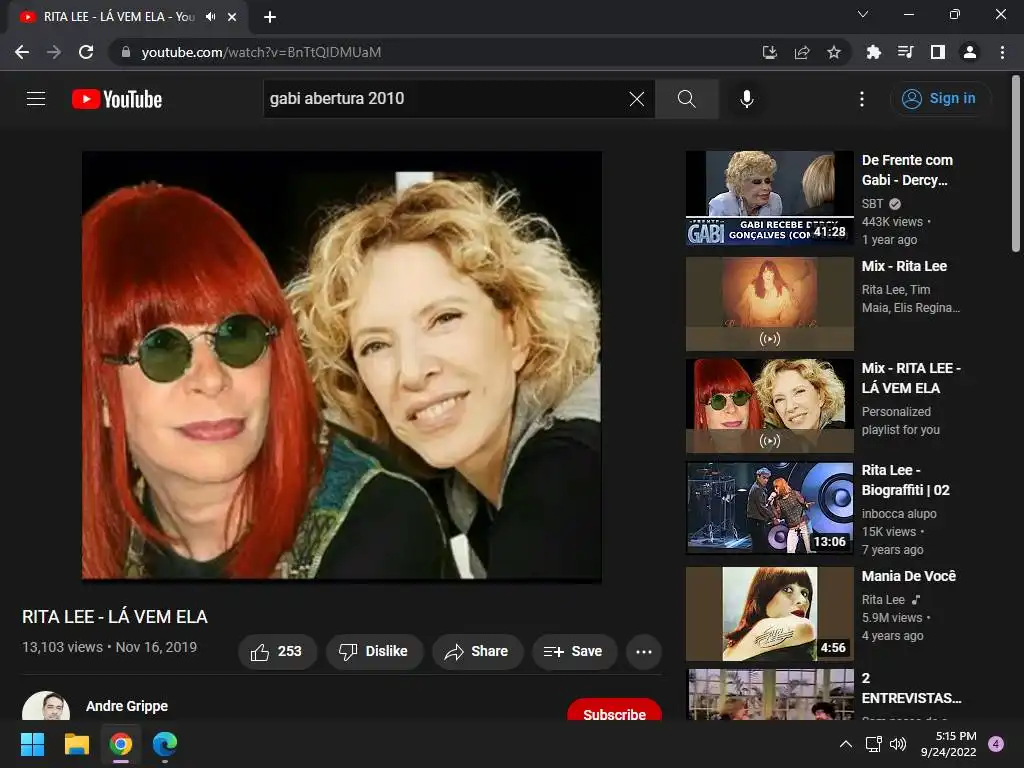Screen dimensions: 1024x768
Task: Open more actions ellipsis below video
Action: [x=644, y=651]
